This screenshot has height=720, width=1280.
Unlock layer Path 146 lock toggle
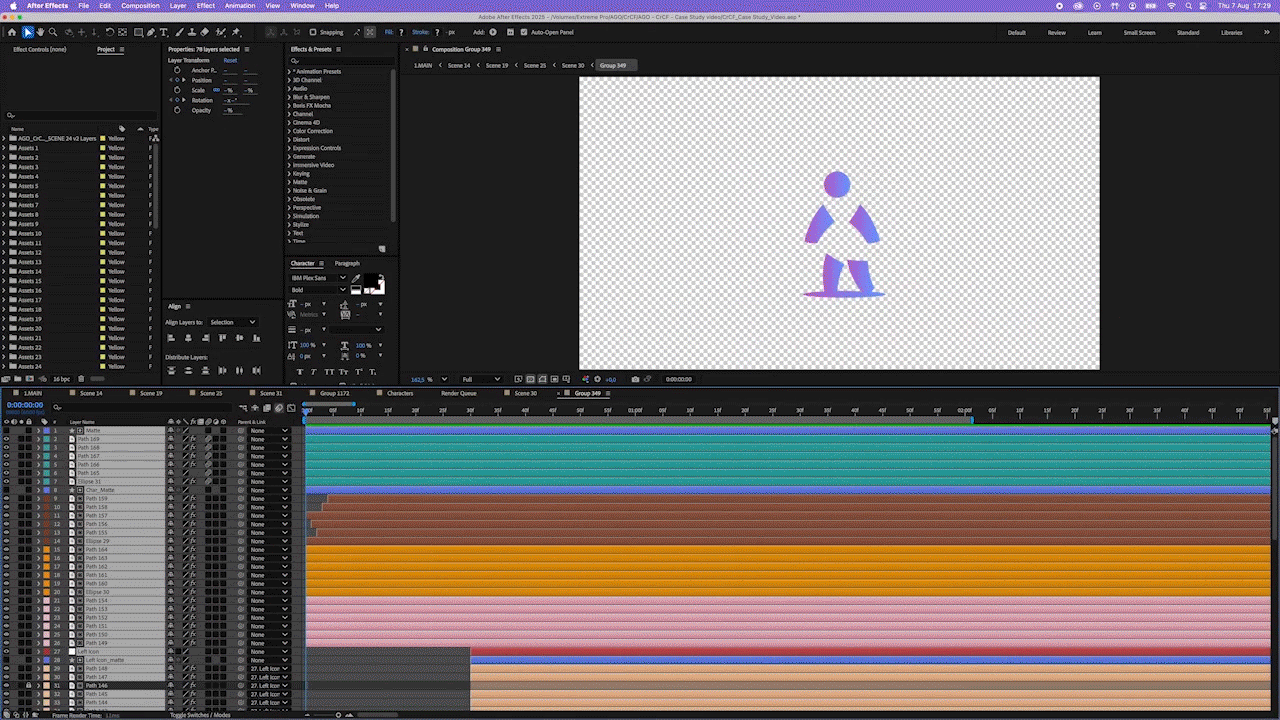coord(29,685)
